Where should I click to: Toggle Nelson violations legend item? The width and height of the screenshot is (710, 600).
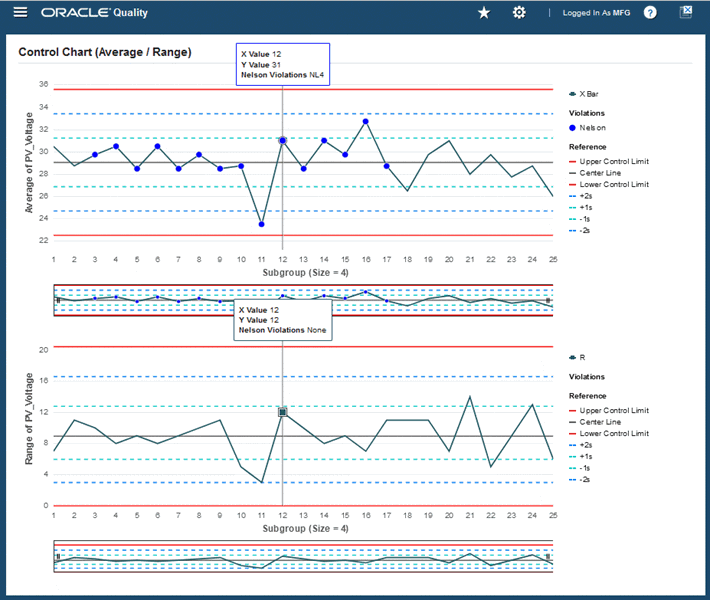(x=587, y=128)
